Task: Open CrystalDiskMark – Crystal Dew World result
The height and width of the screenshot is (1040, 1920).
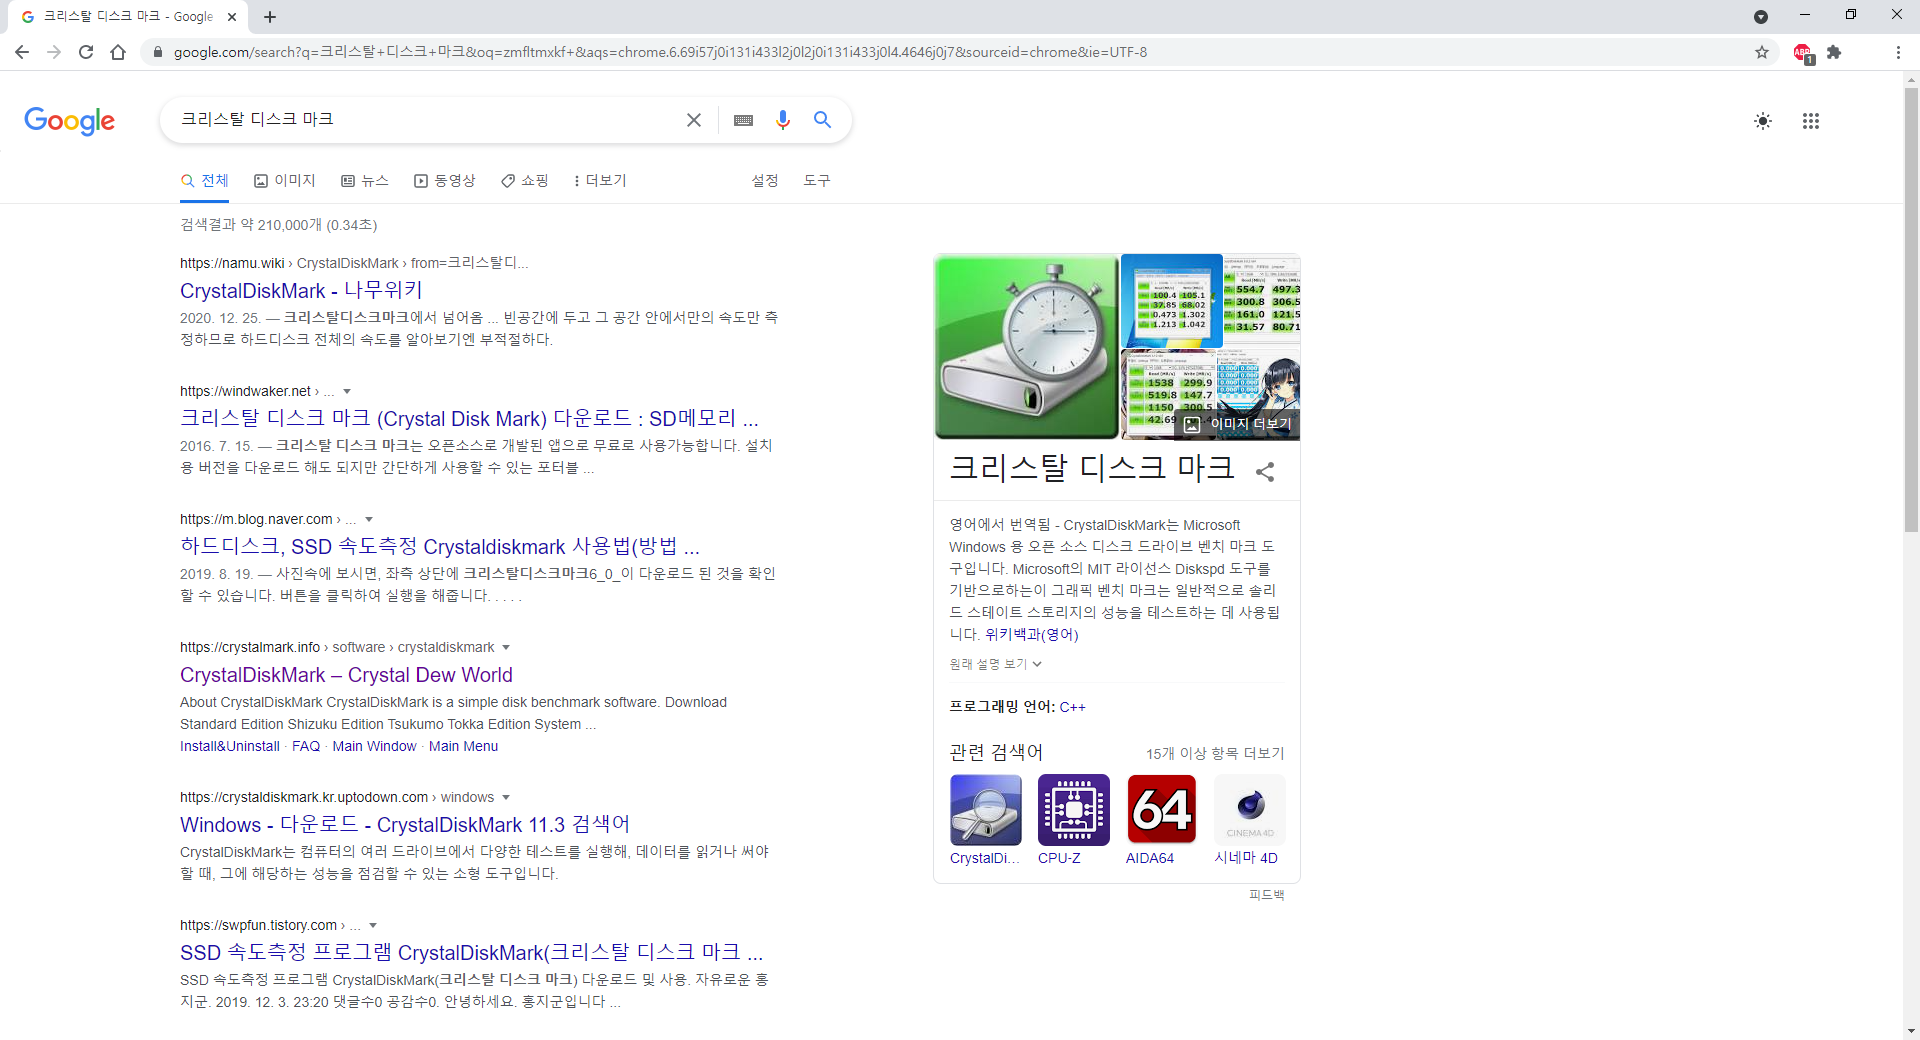Action: (346, 675)
